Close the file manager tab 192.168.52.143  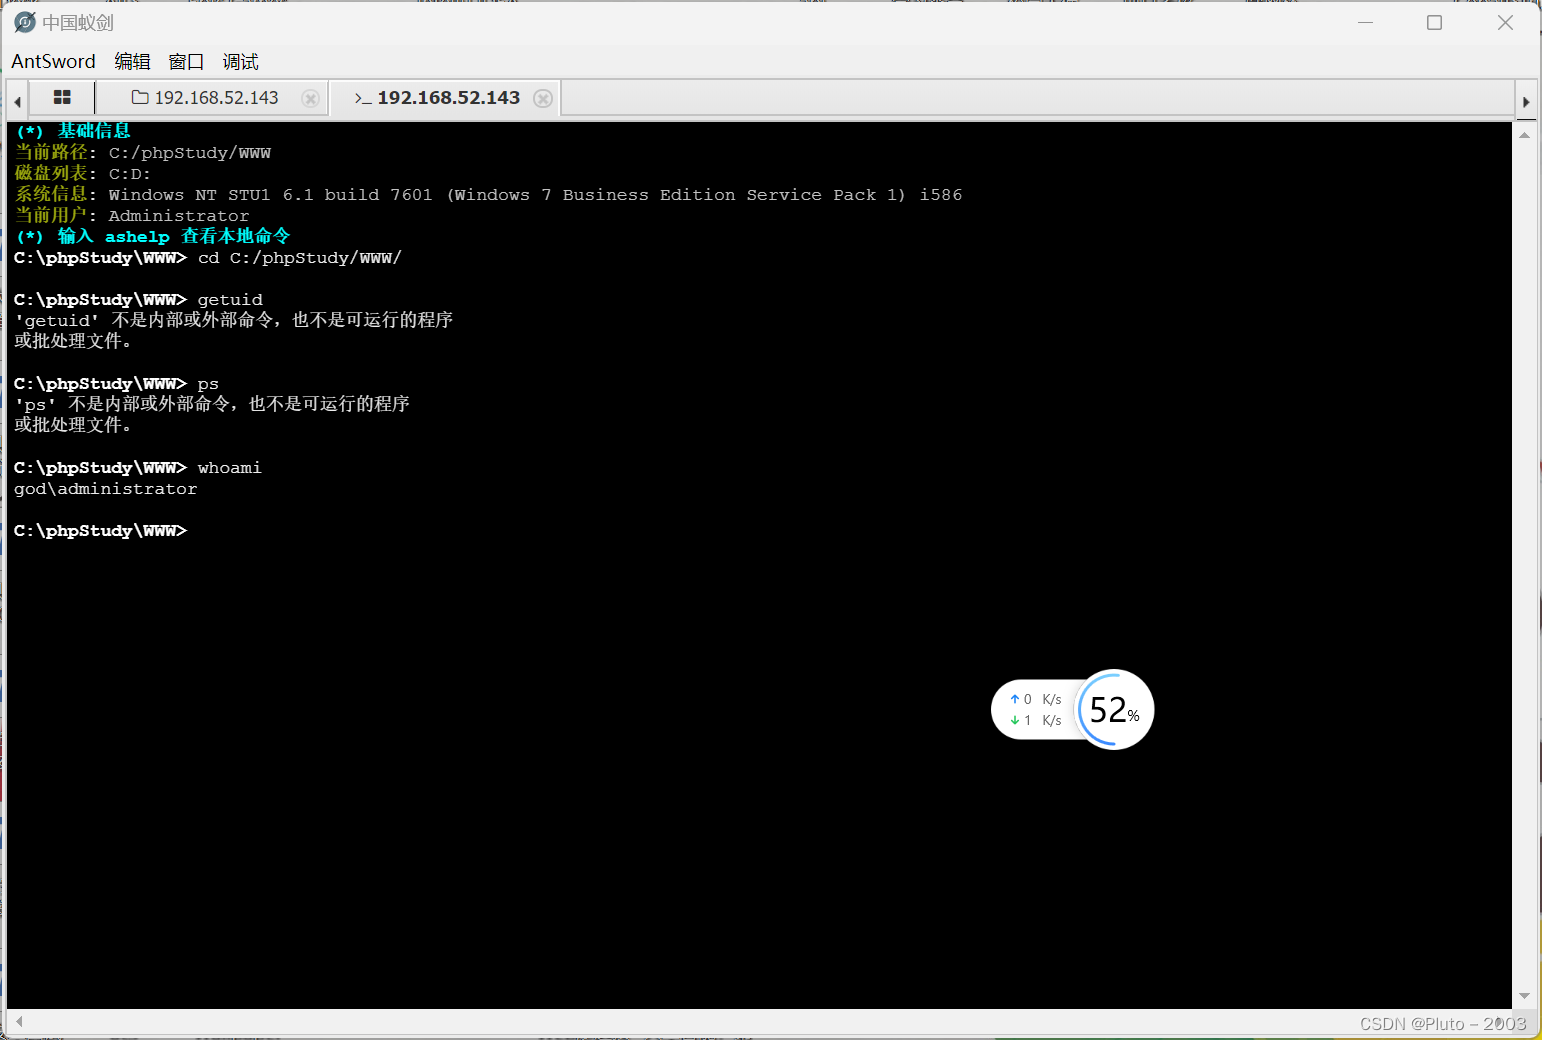pyautogui.click(x=311, y=98)
